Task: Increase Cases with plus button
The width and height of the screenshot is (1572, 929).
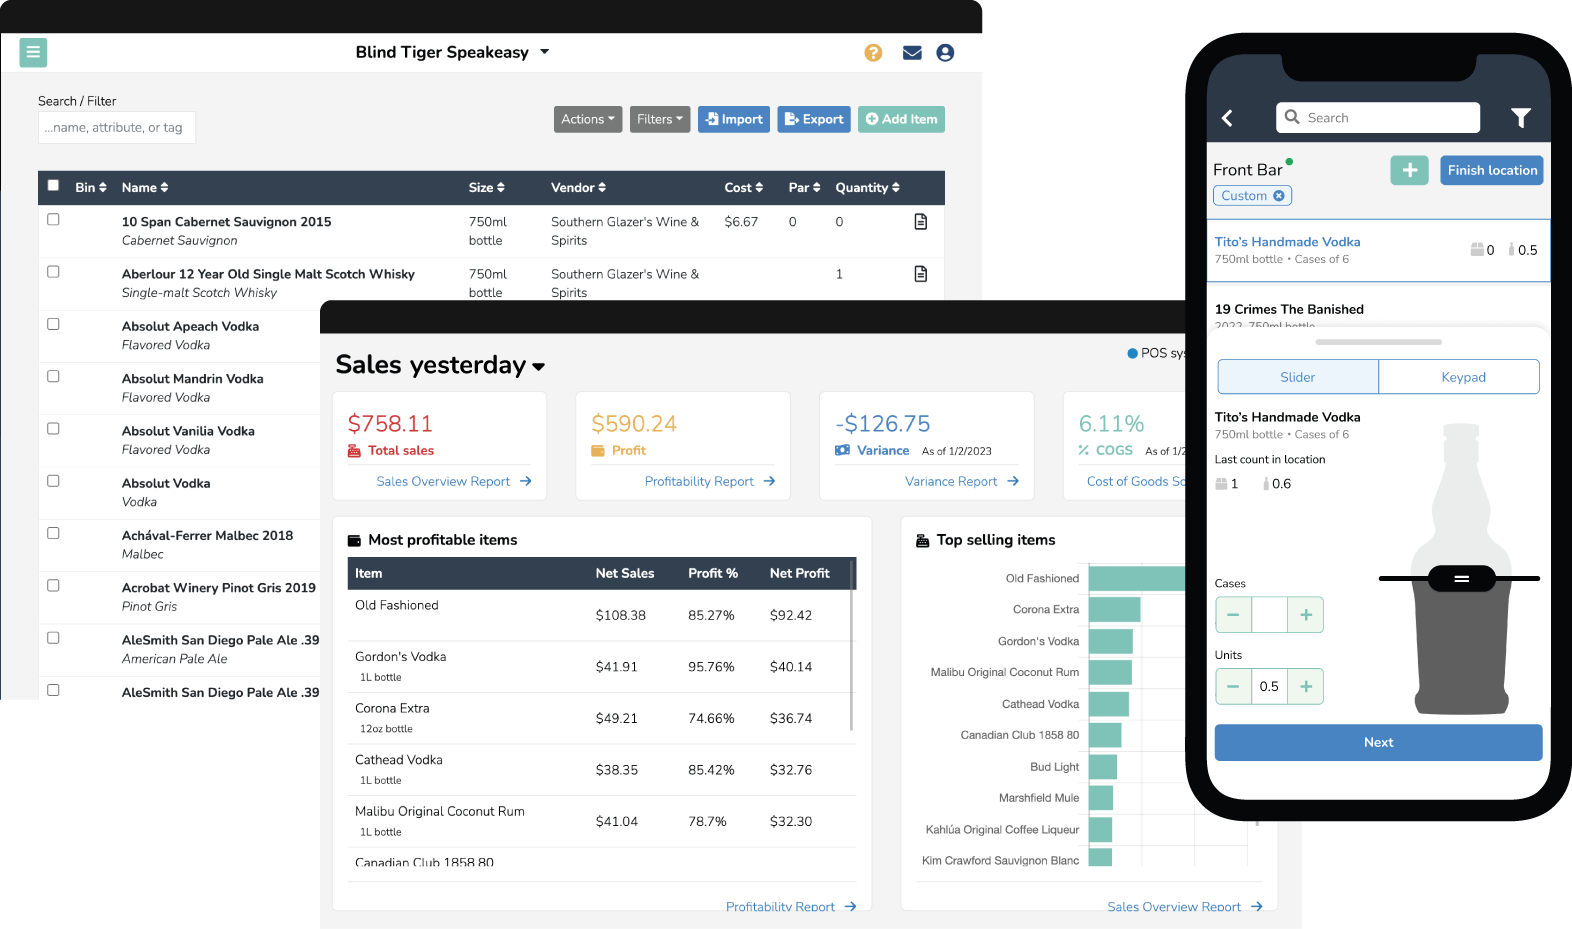Action: tap(1305, 615)
